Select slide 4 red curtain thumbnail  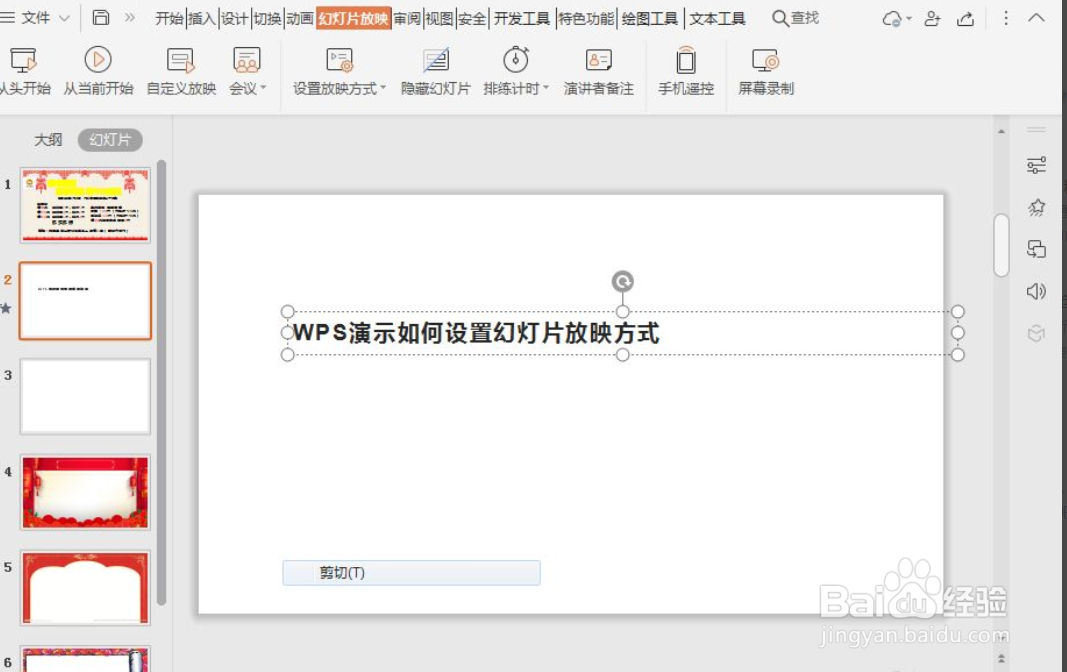[x=85, y=492]
